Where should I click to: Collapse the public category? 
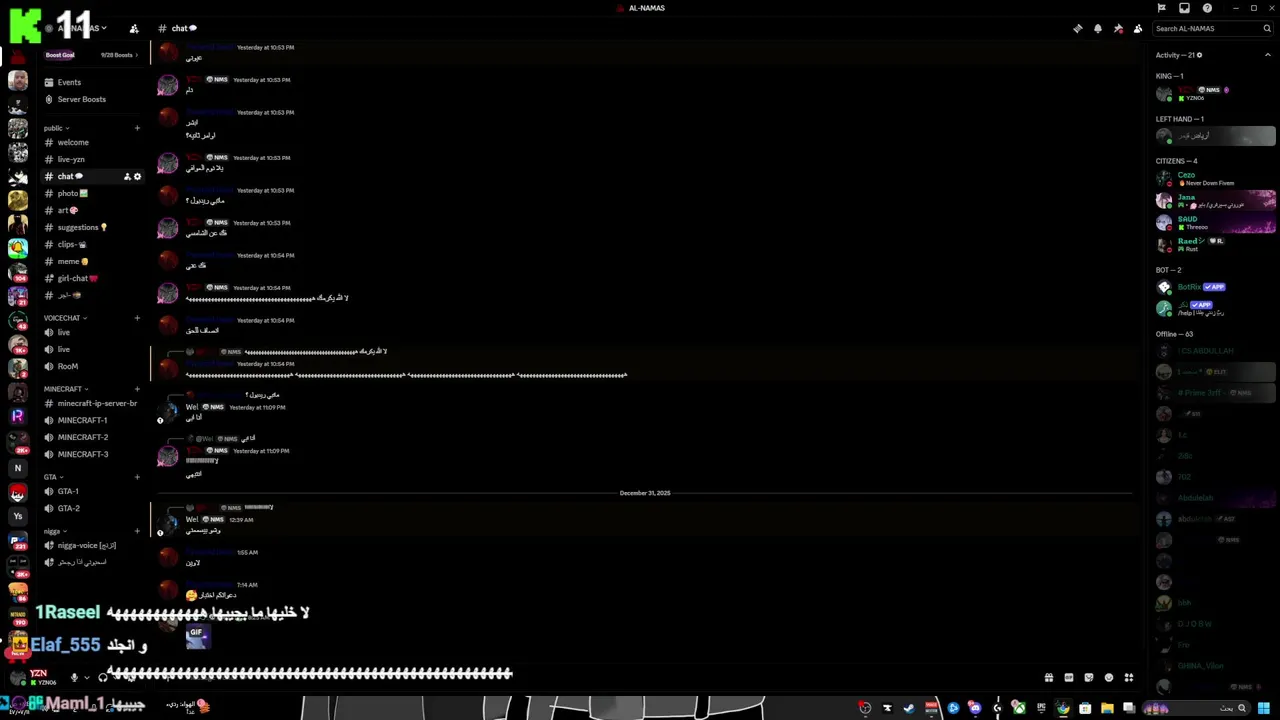point(56,128)
